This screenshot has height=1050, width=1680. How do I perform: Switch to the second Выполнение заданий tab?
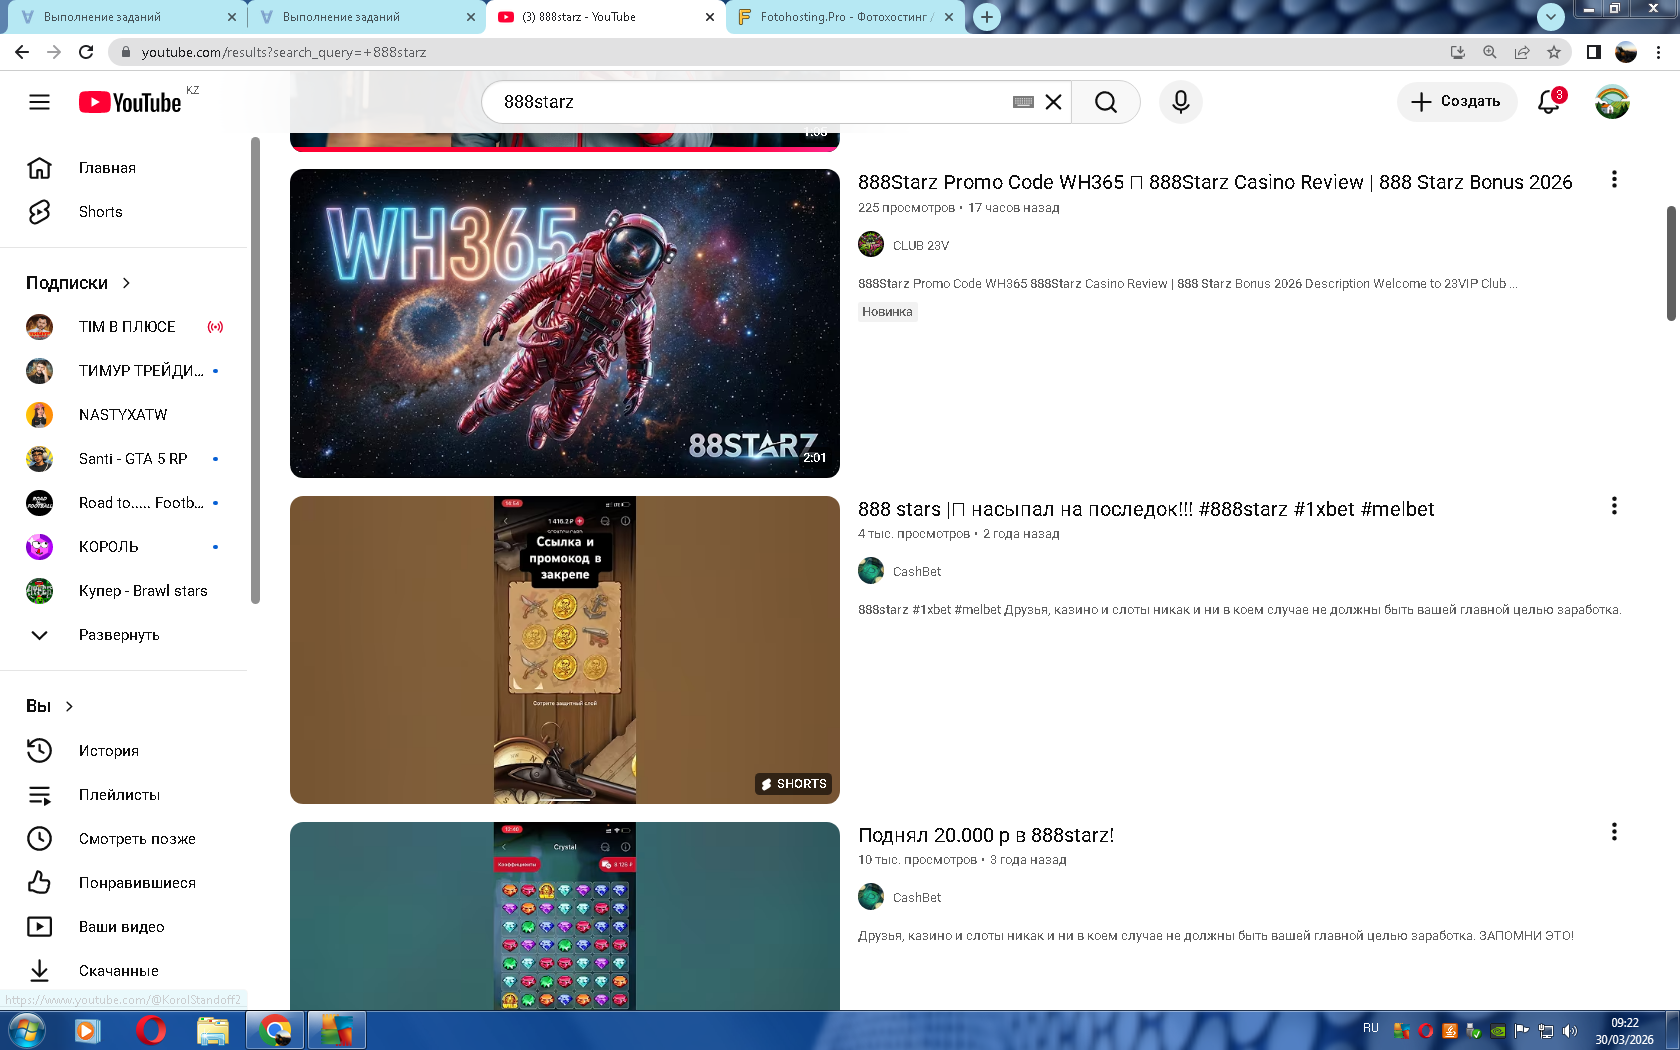pos(366,17)
